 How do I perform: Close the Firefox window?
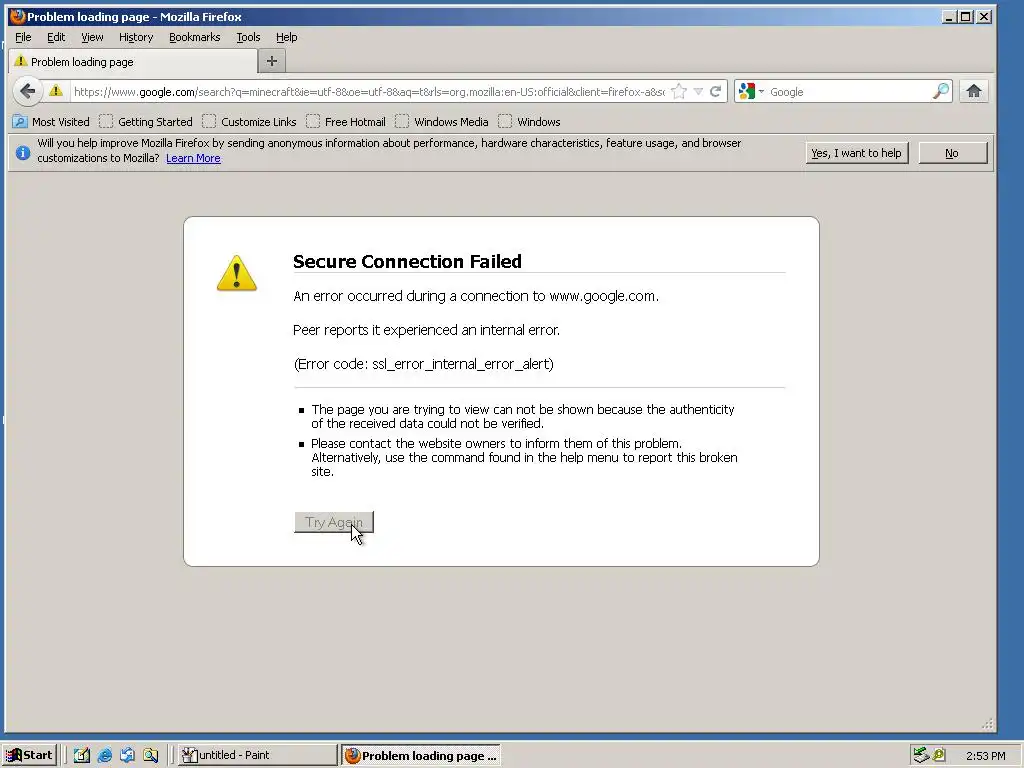tap(984, 17)
